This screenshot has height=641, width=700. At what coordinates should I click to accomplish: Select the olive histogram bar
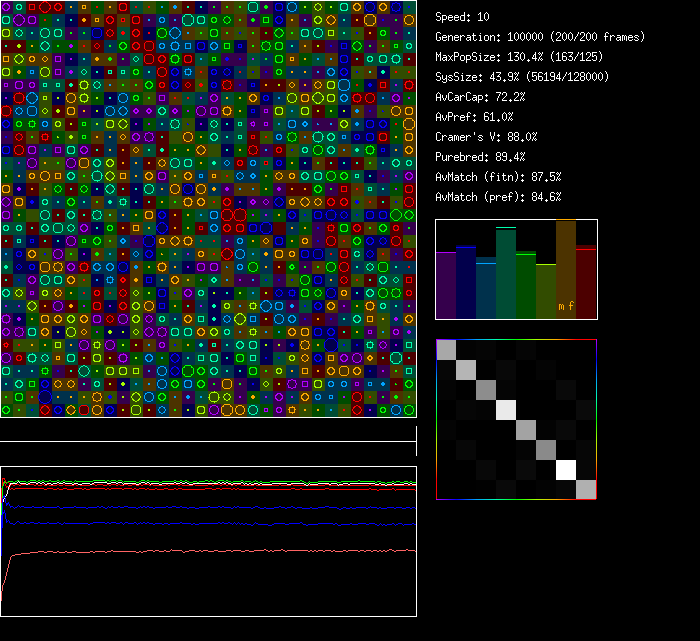tap(546, 291)
